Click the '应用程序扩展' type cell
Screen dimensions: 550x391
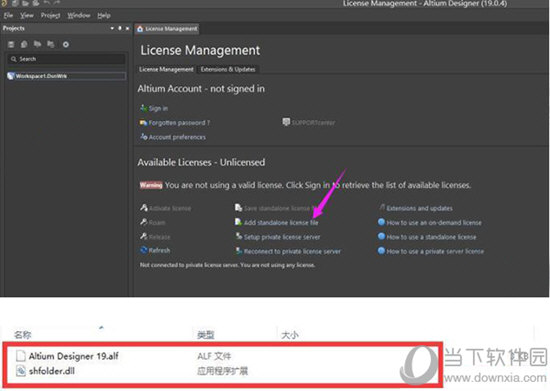(x=222, y=371)
